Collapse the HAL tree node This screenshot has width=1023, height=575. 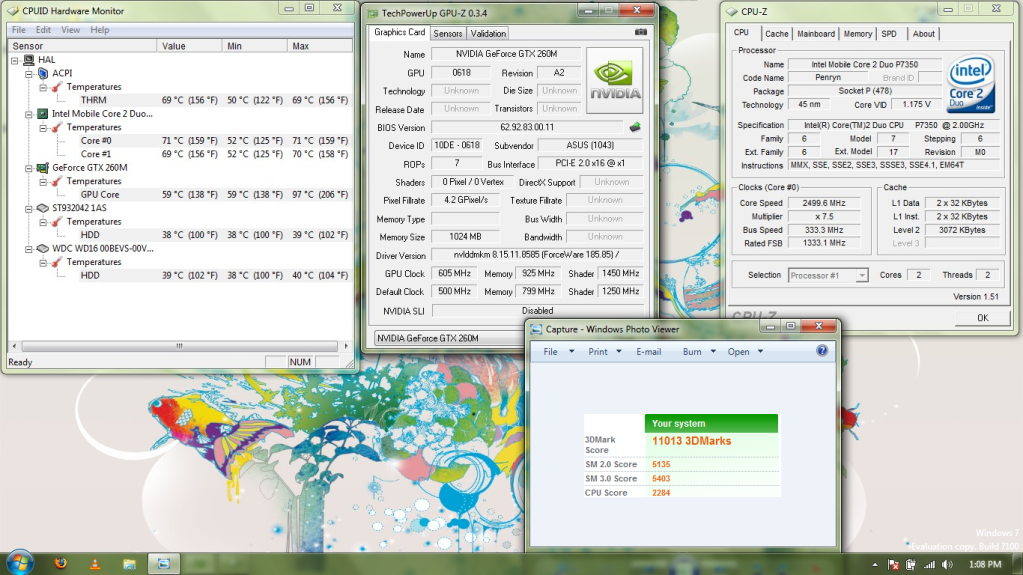14,60
